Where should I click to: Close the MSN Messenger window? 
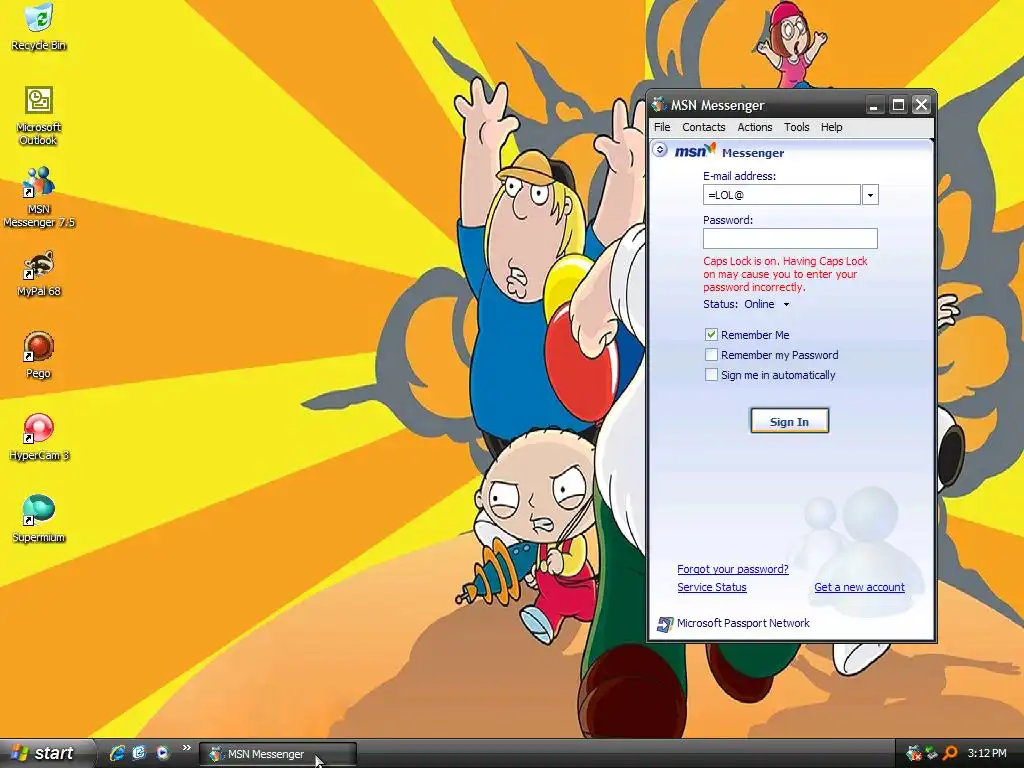(921, 104)
